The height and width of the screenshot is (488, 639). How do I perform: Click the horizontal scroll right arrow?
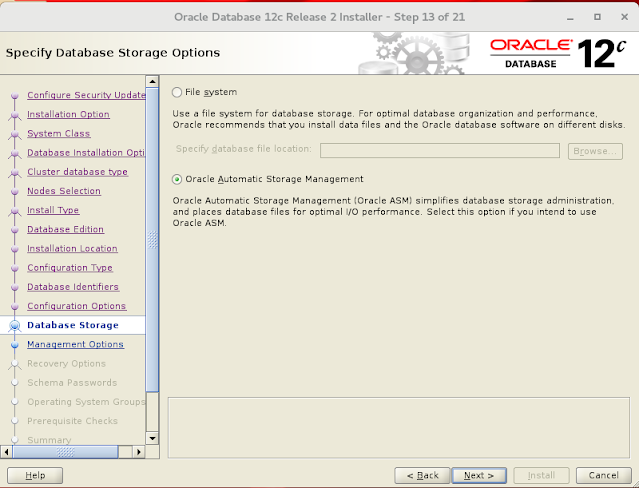[x=139, y=452]
